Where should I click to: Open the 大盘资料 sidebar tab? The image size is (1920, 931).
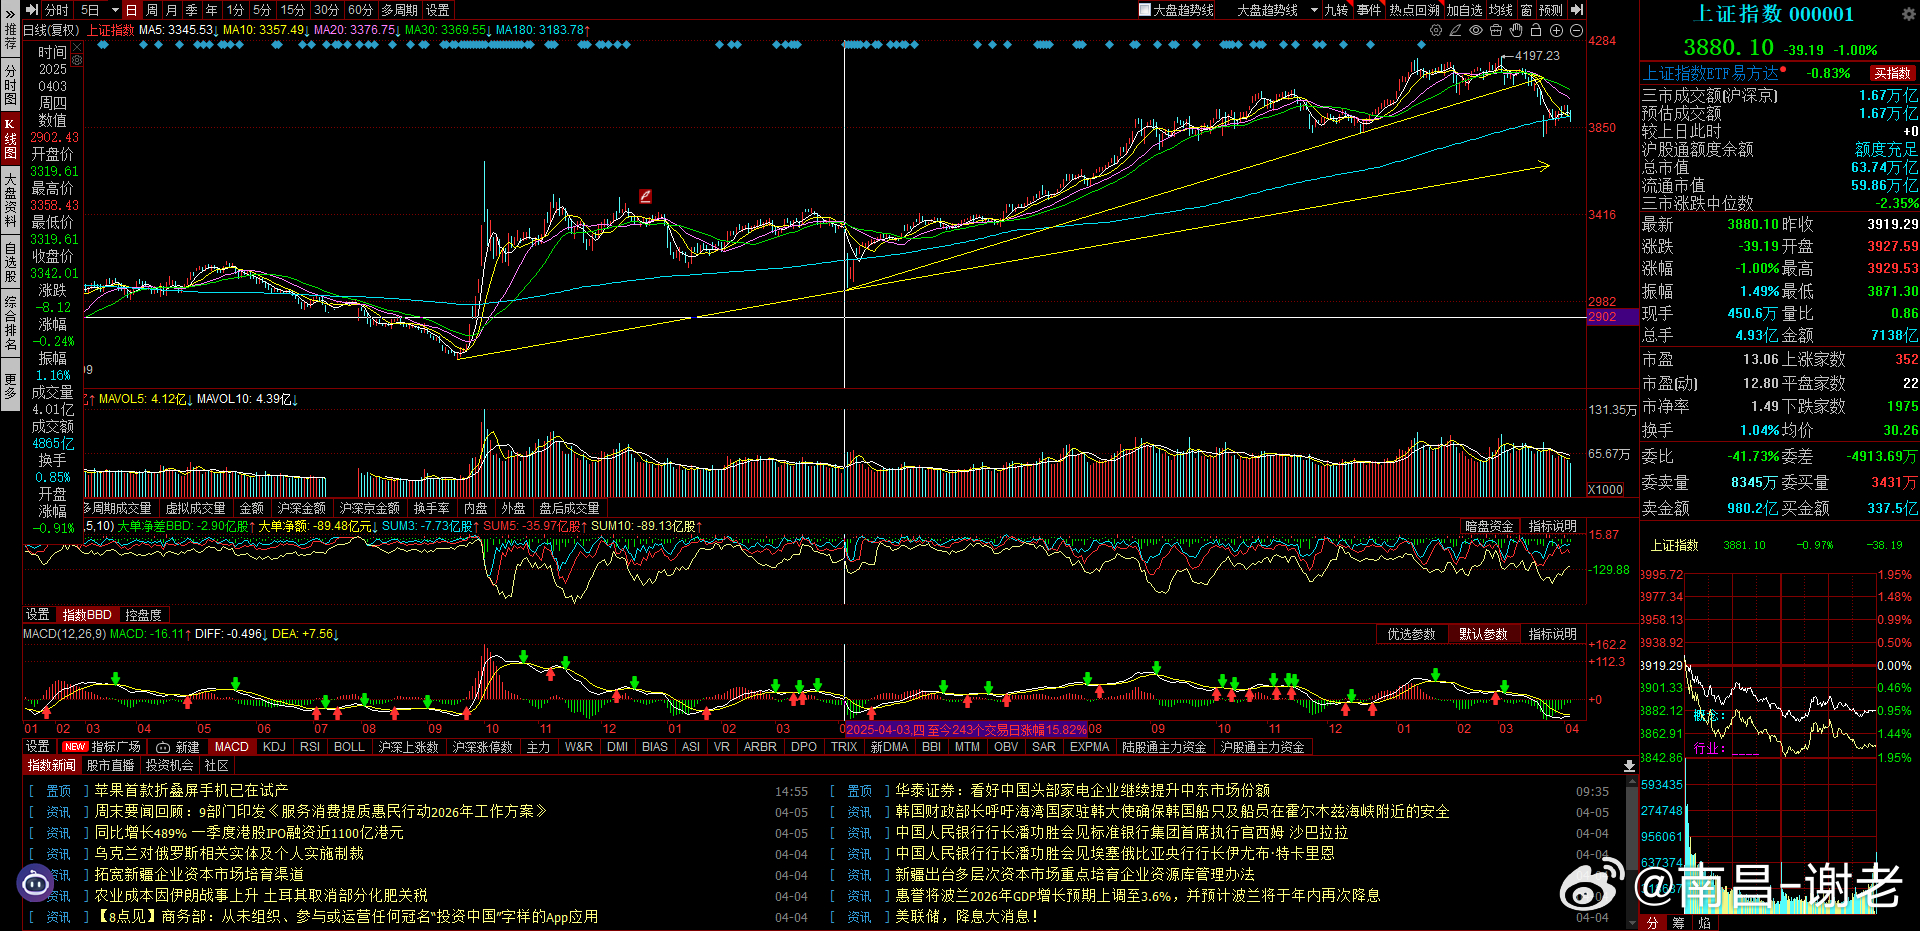(x=10, y=199)
